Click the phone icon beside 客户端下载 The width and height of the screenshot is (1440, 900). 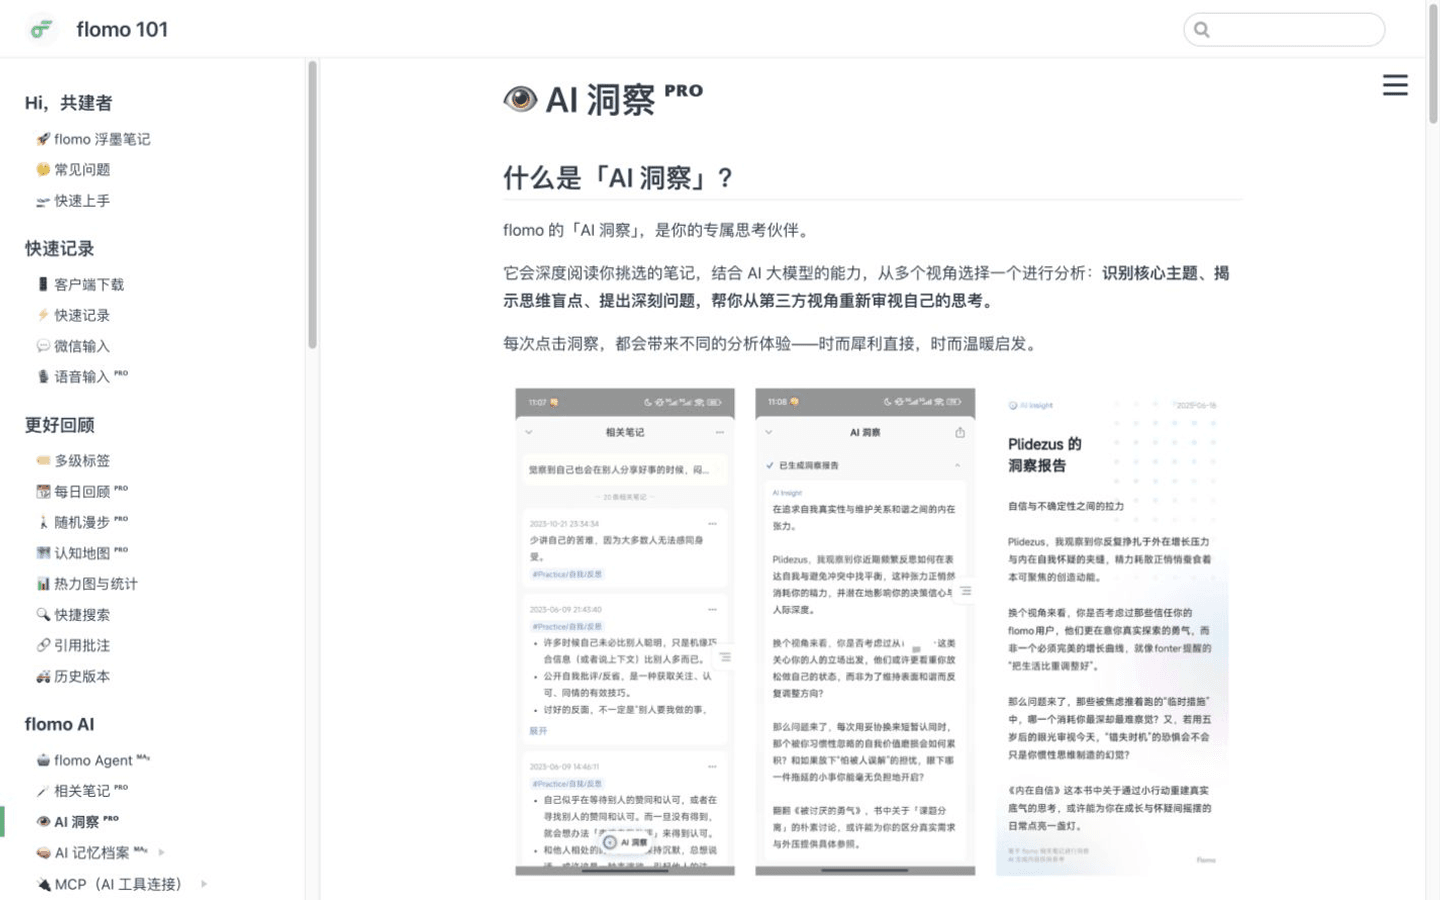tap(43, 285)
